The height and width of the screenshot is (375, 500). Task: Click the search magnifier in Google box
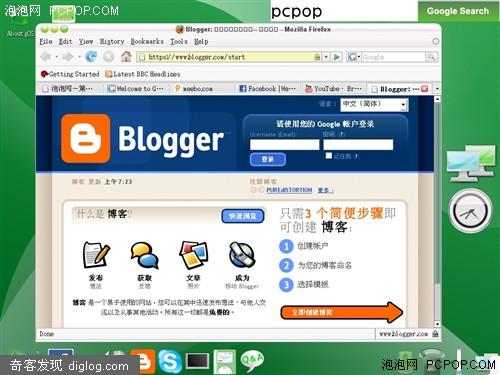pyautogui.click(x=431, y=57)
